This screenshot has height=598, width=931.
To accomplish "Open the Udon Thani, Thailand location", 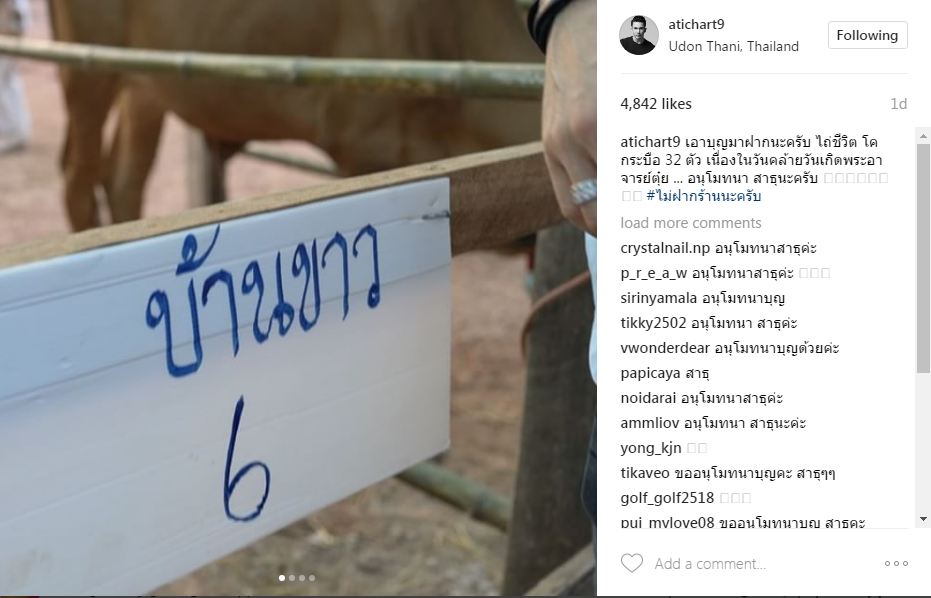I will point(733,46).
